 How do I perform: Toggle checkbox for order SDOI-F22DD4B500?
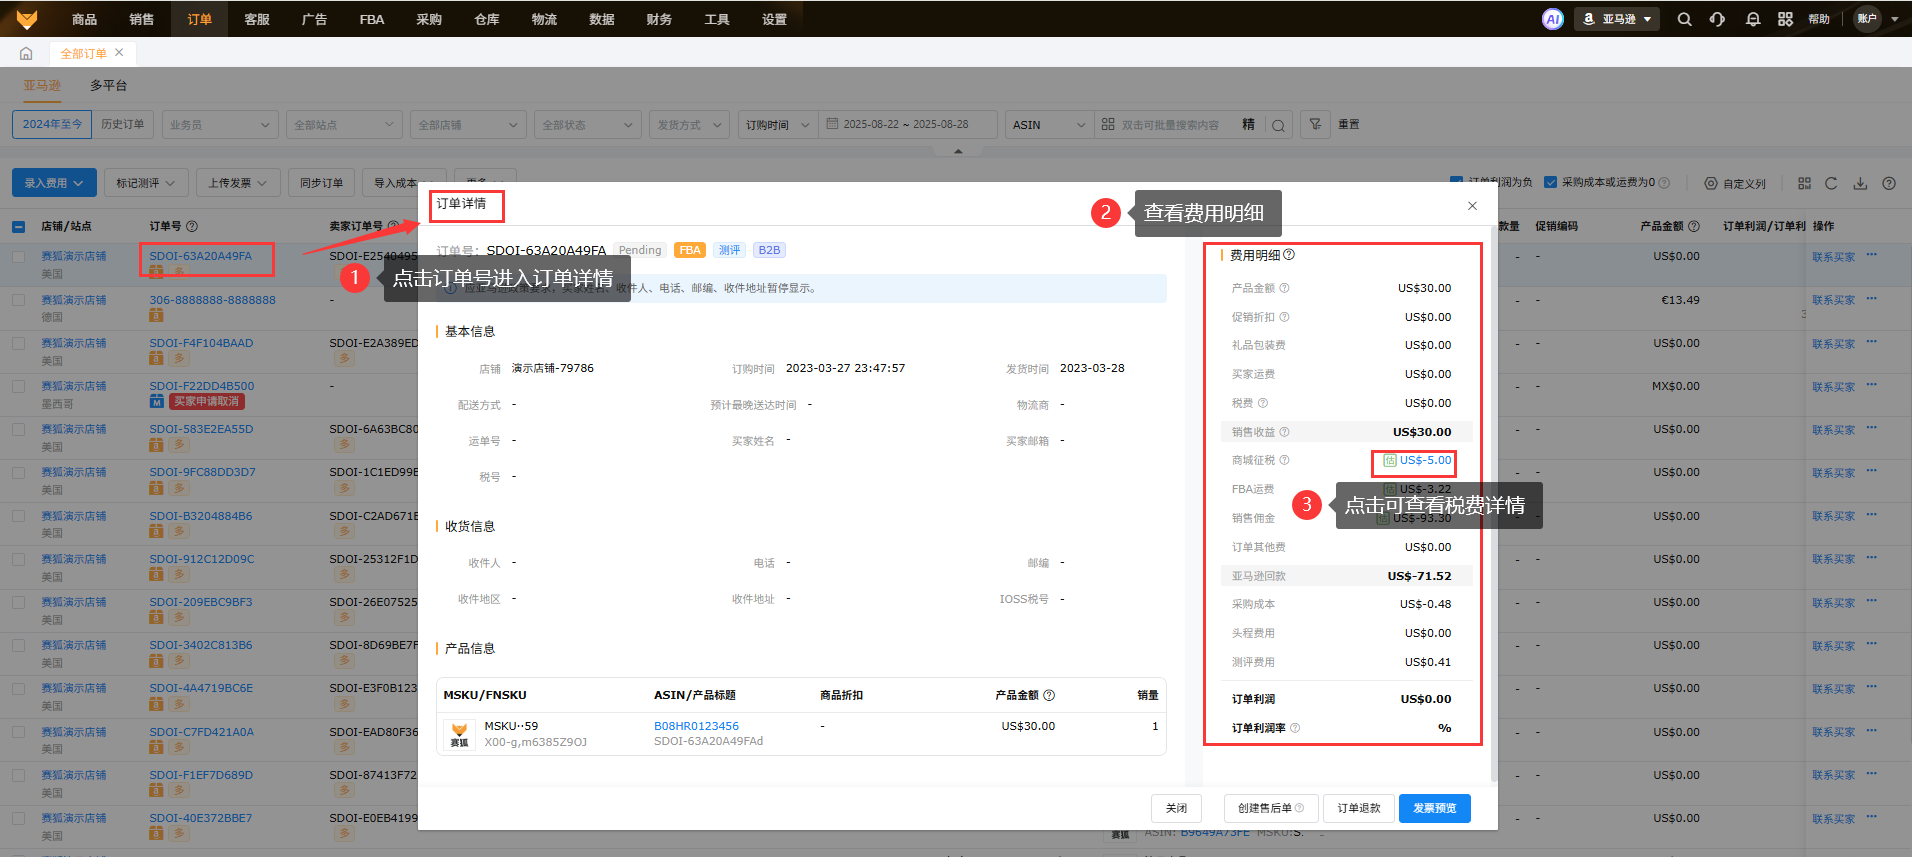pos(18,386)
